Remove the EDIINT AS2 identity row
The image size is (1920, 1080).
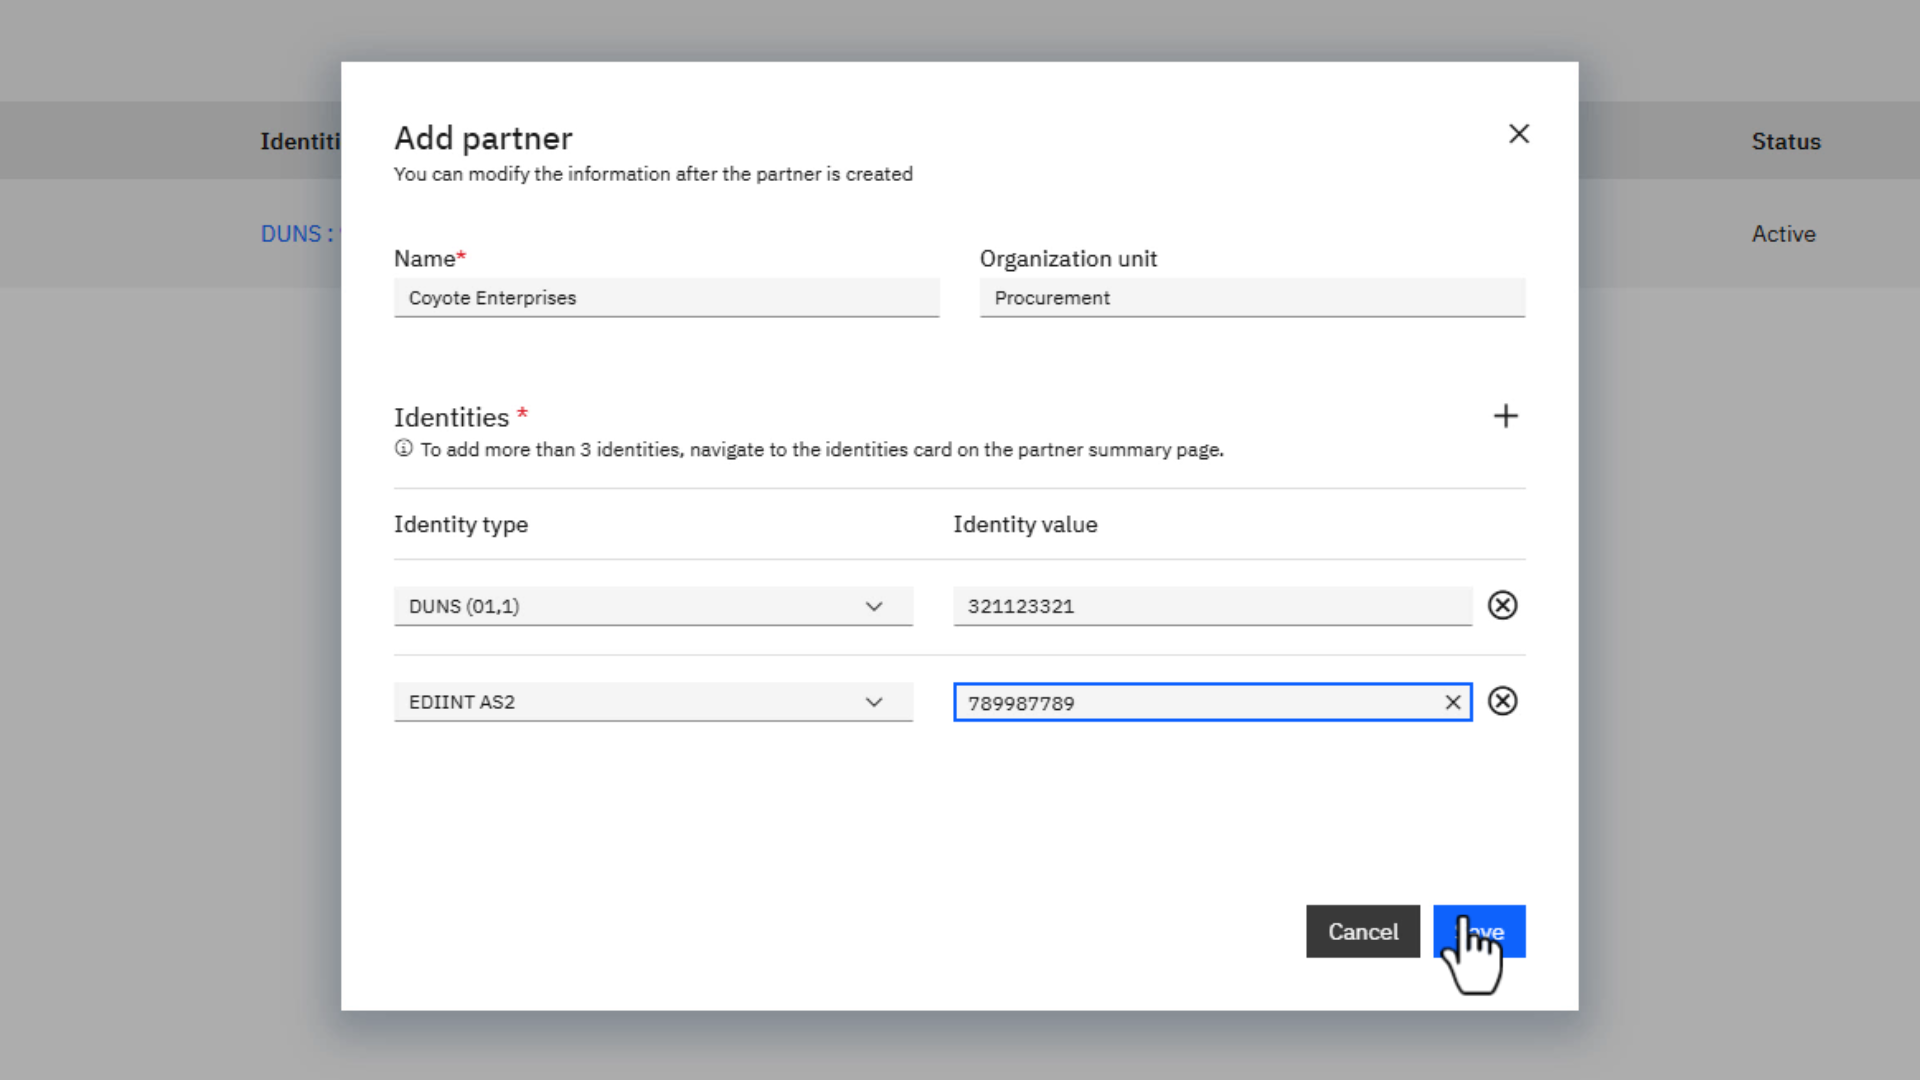pyautogui.click(x=1502, y=701)
